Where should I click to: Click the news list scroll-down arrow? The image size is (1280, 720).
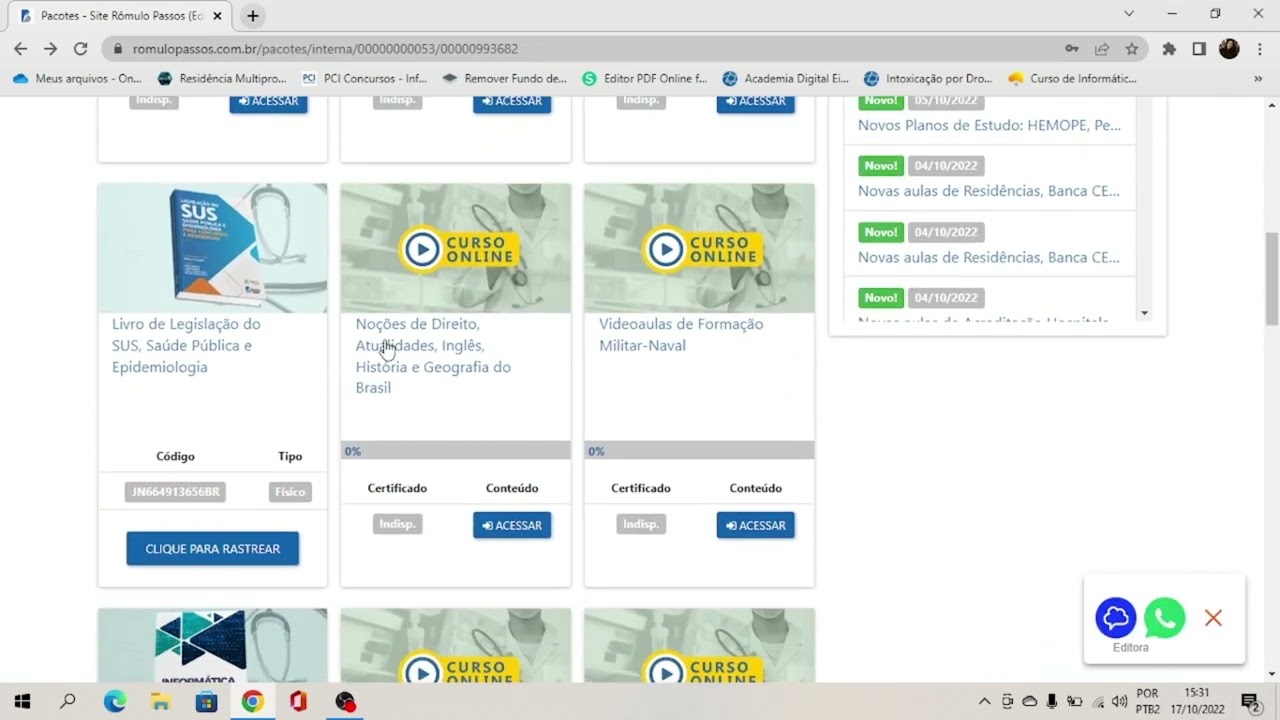pyautogui.click(x=1145, y=313)
